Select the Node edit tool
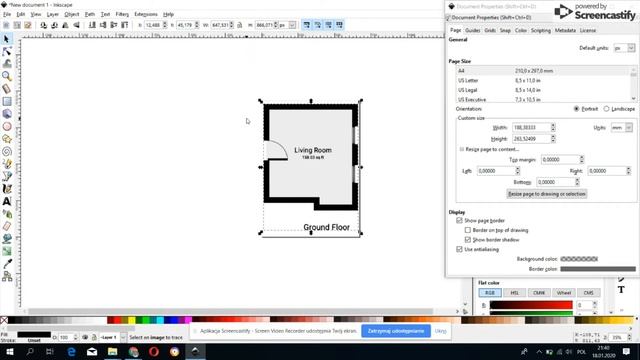 [x=7, y=51]
